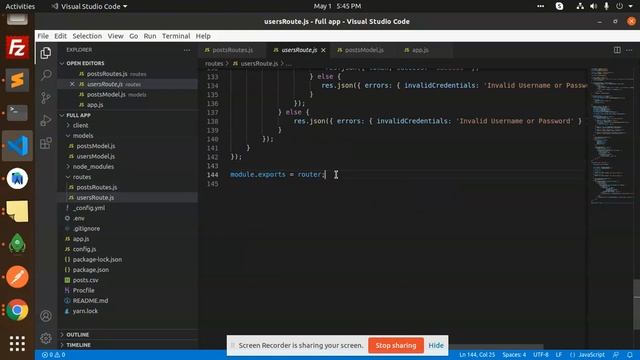Open the Selection menu
Screen dimensions: 640x360
(x=87, y=36)
